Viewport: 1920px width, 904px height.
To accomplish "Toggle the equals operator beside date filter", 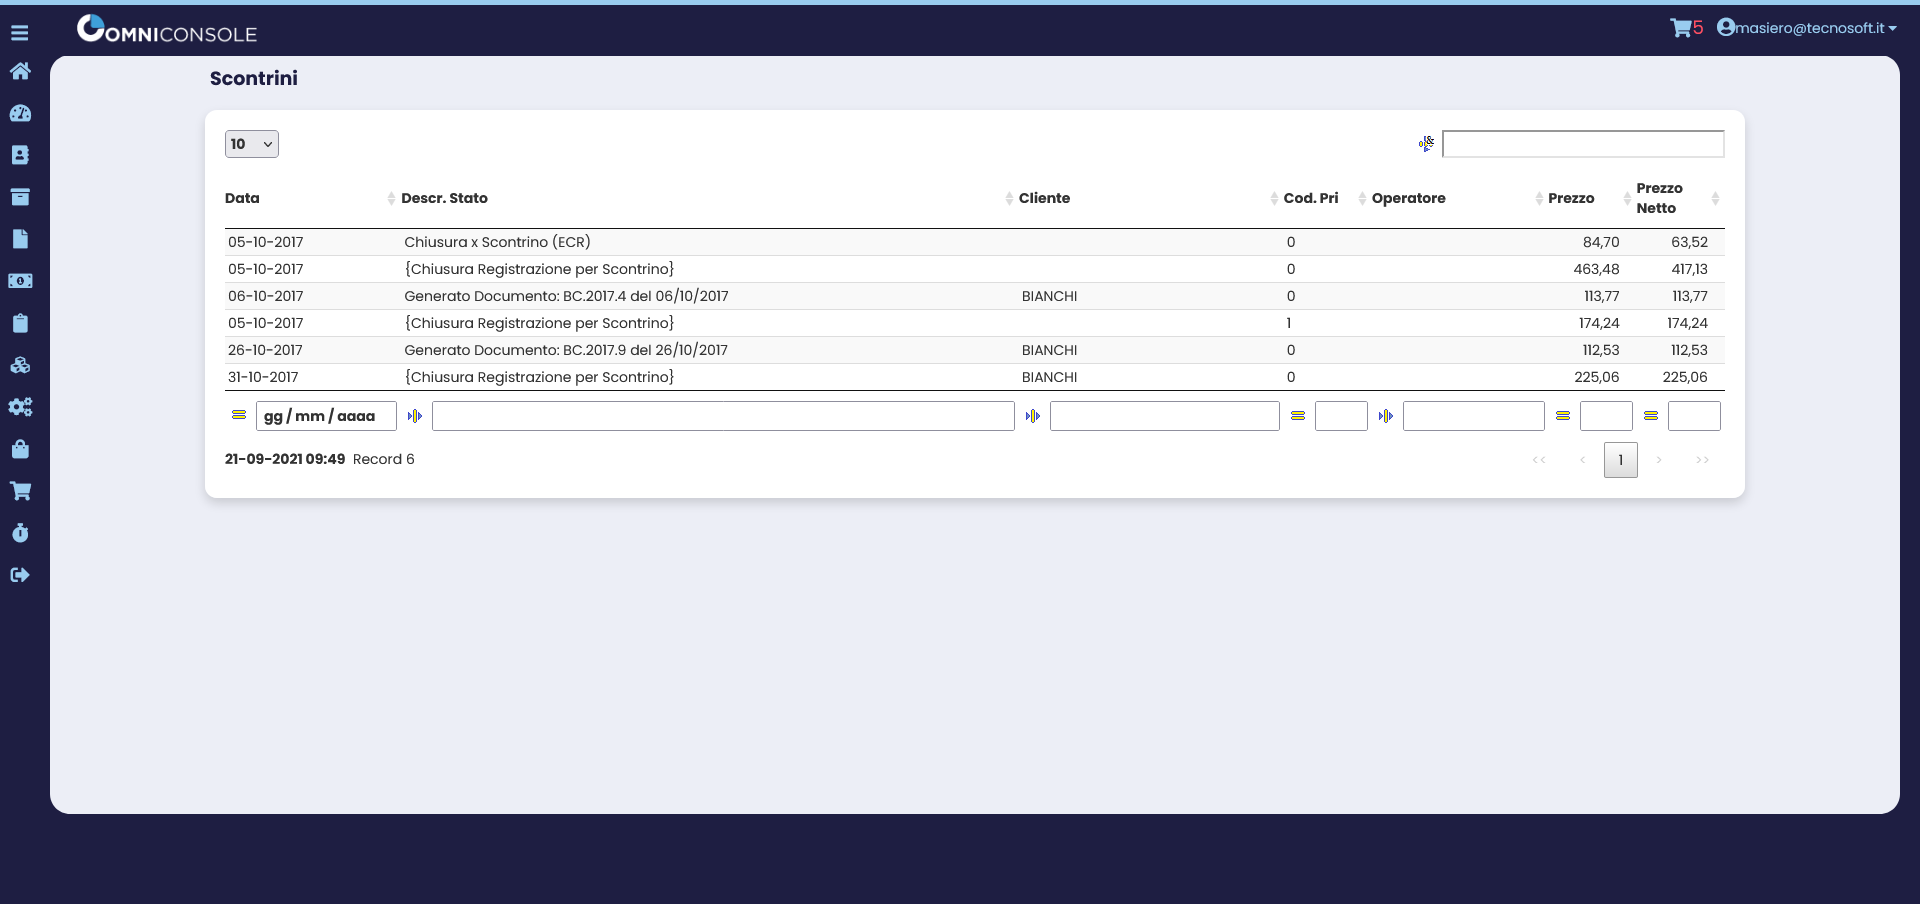I will 239,415.
